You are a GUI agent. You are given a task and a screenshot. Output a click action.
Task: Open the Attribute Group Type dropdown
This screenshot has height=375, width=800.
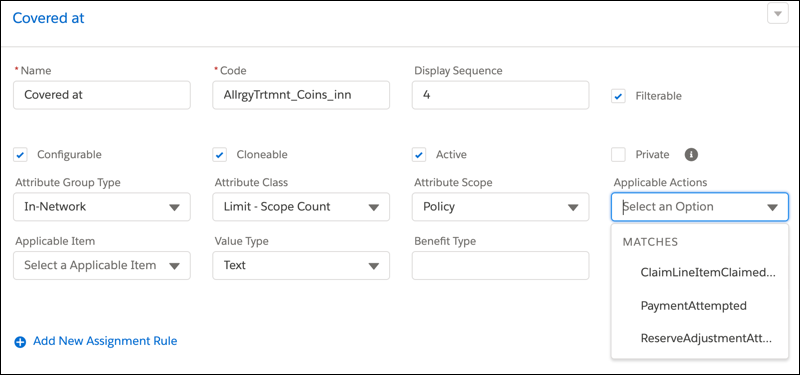pyautogui.click(x=102, y=207)
